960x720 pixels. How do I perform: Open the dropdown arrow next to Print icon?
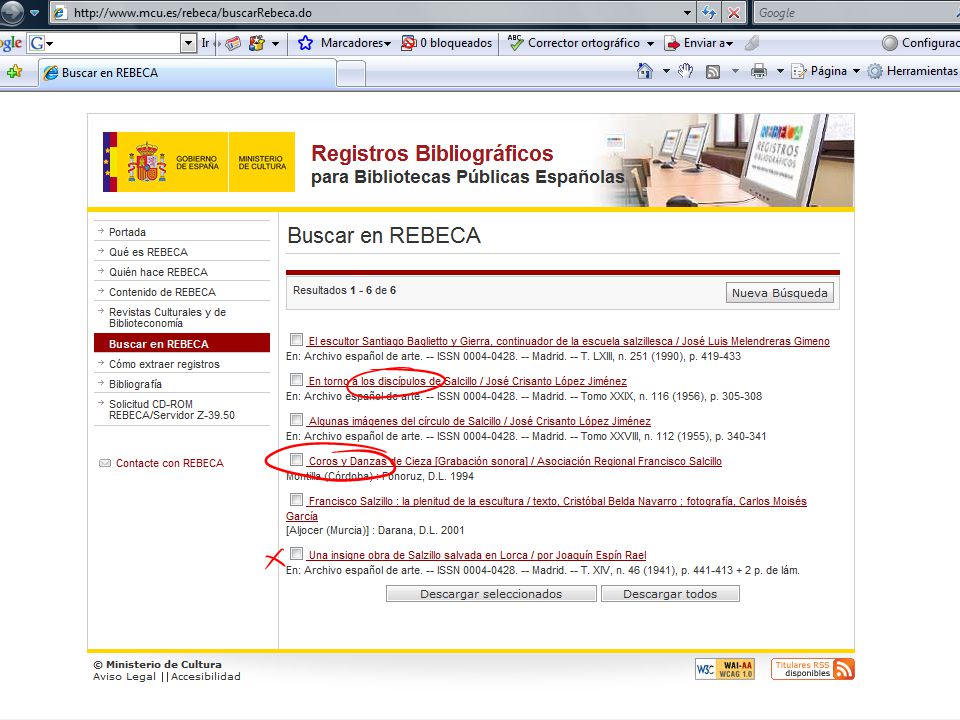pos(780,72)
